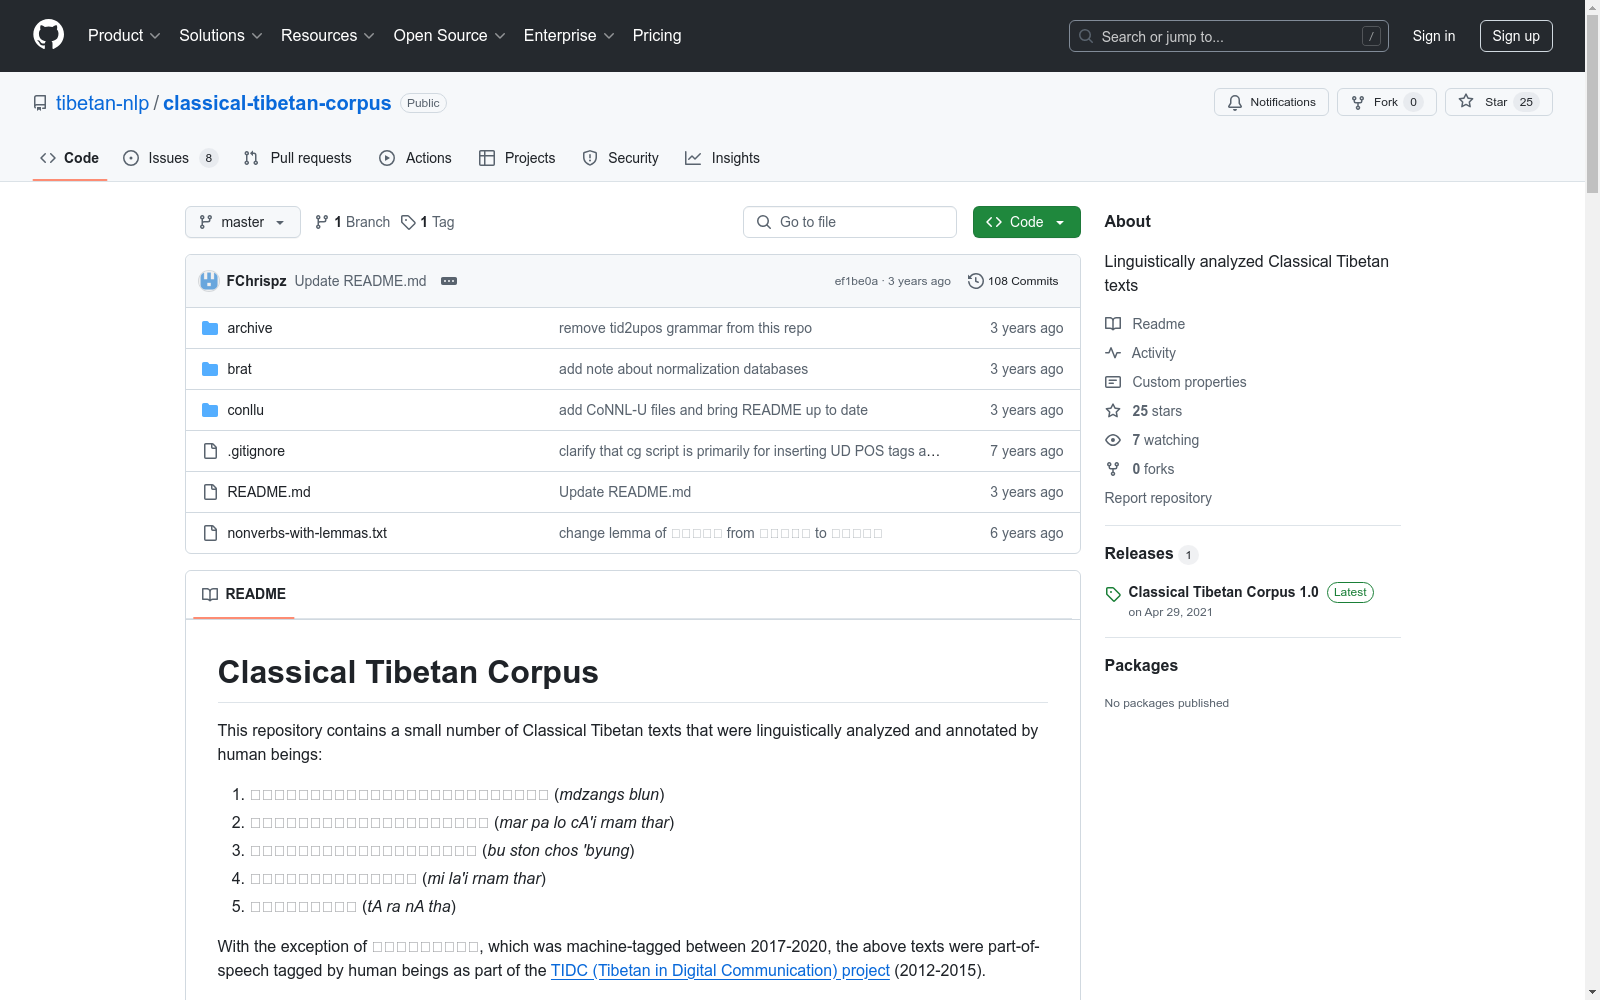Expand the Enterprise menu

point(569,36)
